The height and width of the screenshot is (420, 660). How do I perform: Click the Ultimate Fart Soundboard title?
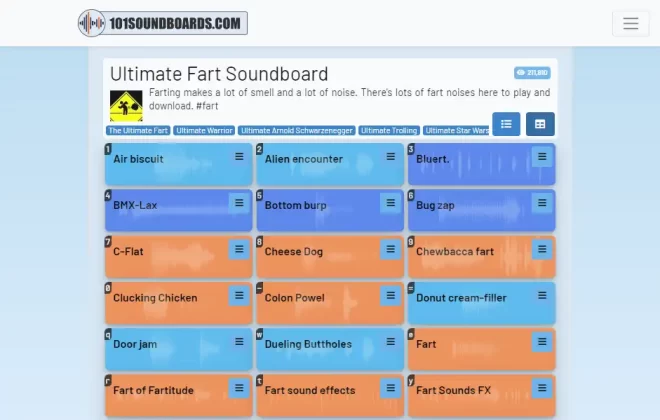(219, 74)
